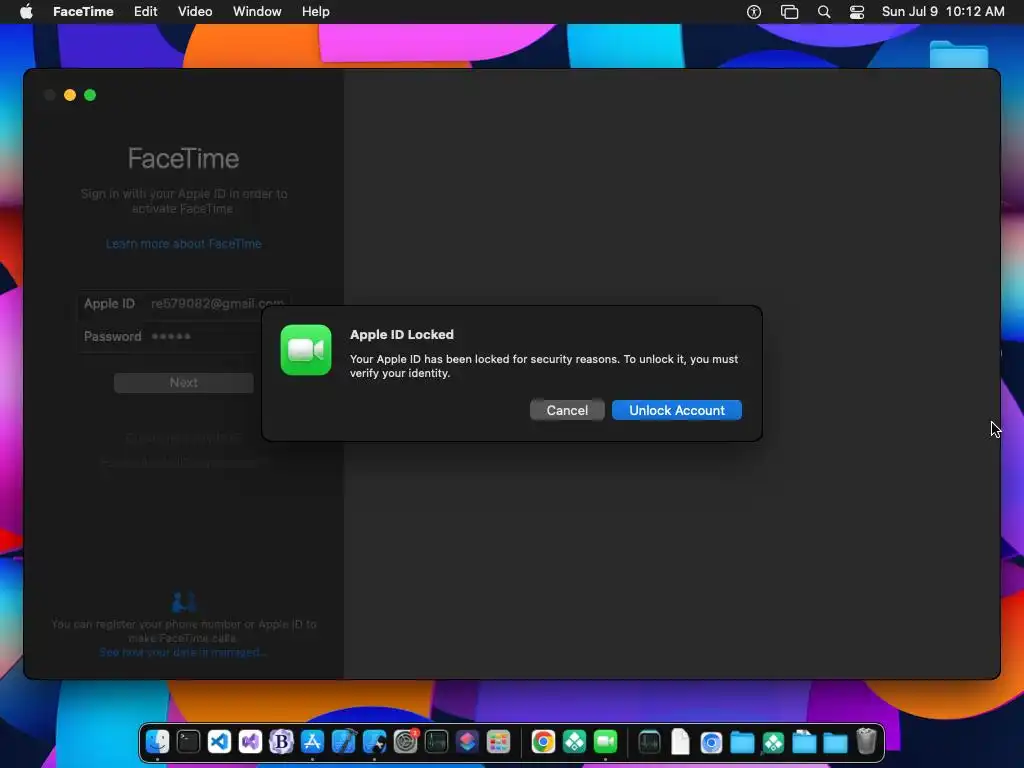Click the Screen Mirroring menu bar icon
Screen dimensions: 1024x768
pos(789,12)
